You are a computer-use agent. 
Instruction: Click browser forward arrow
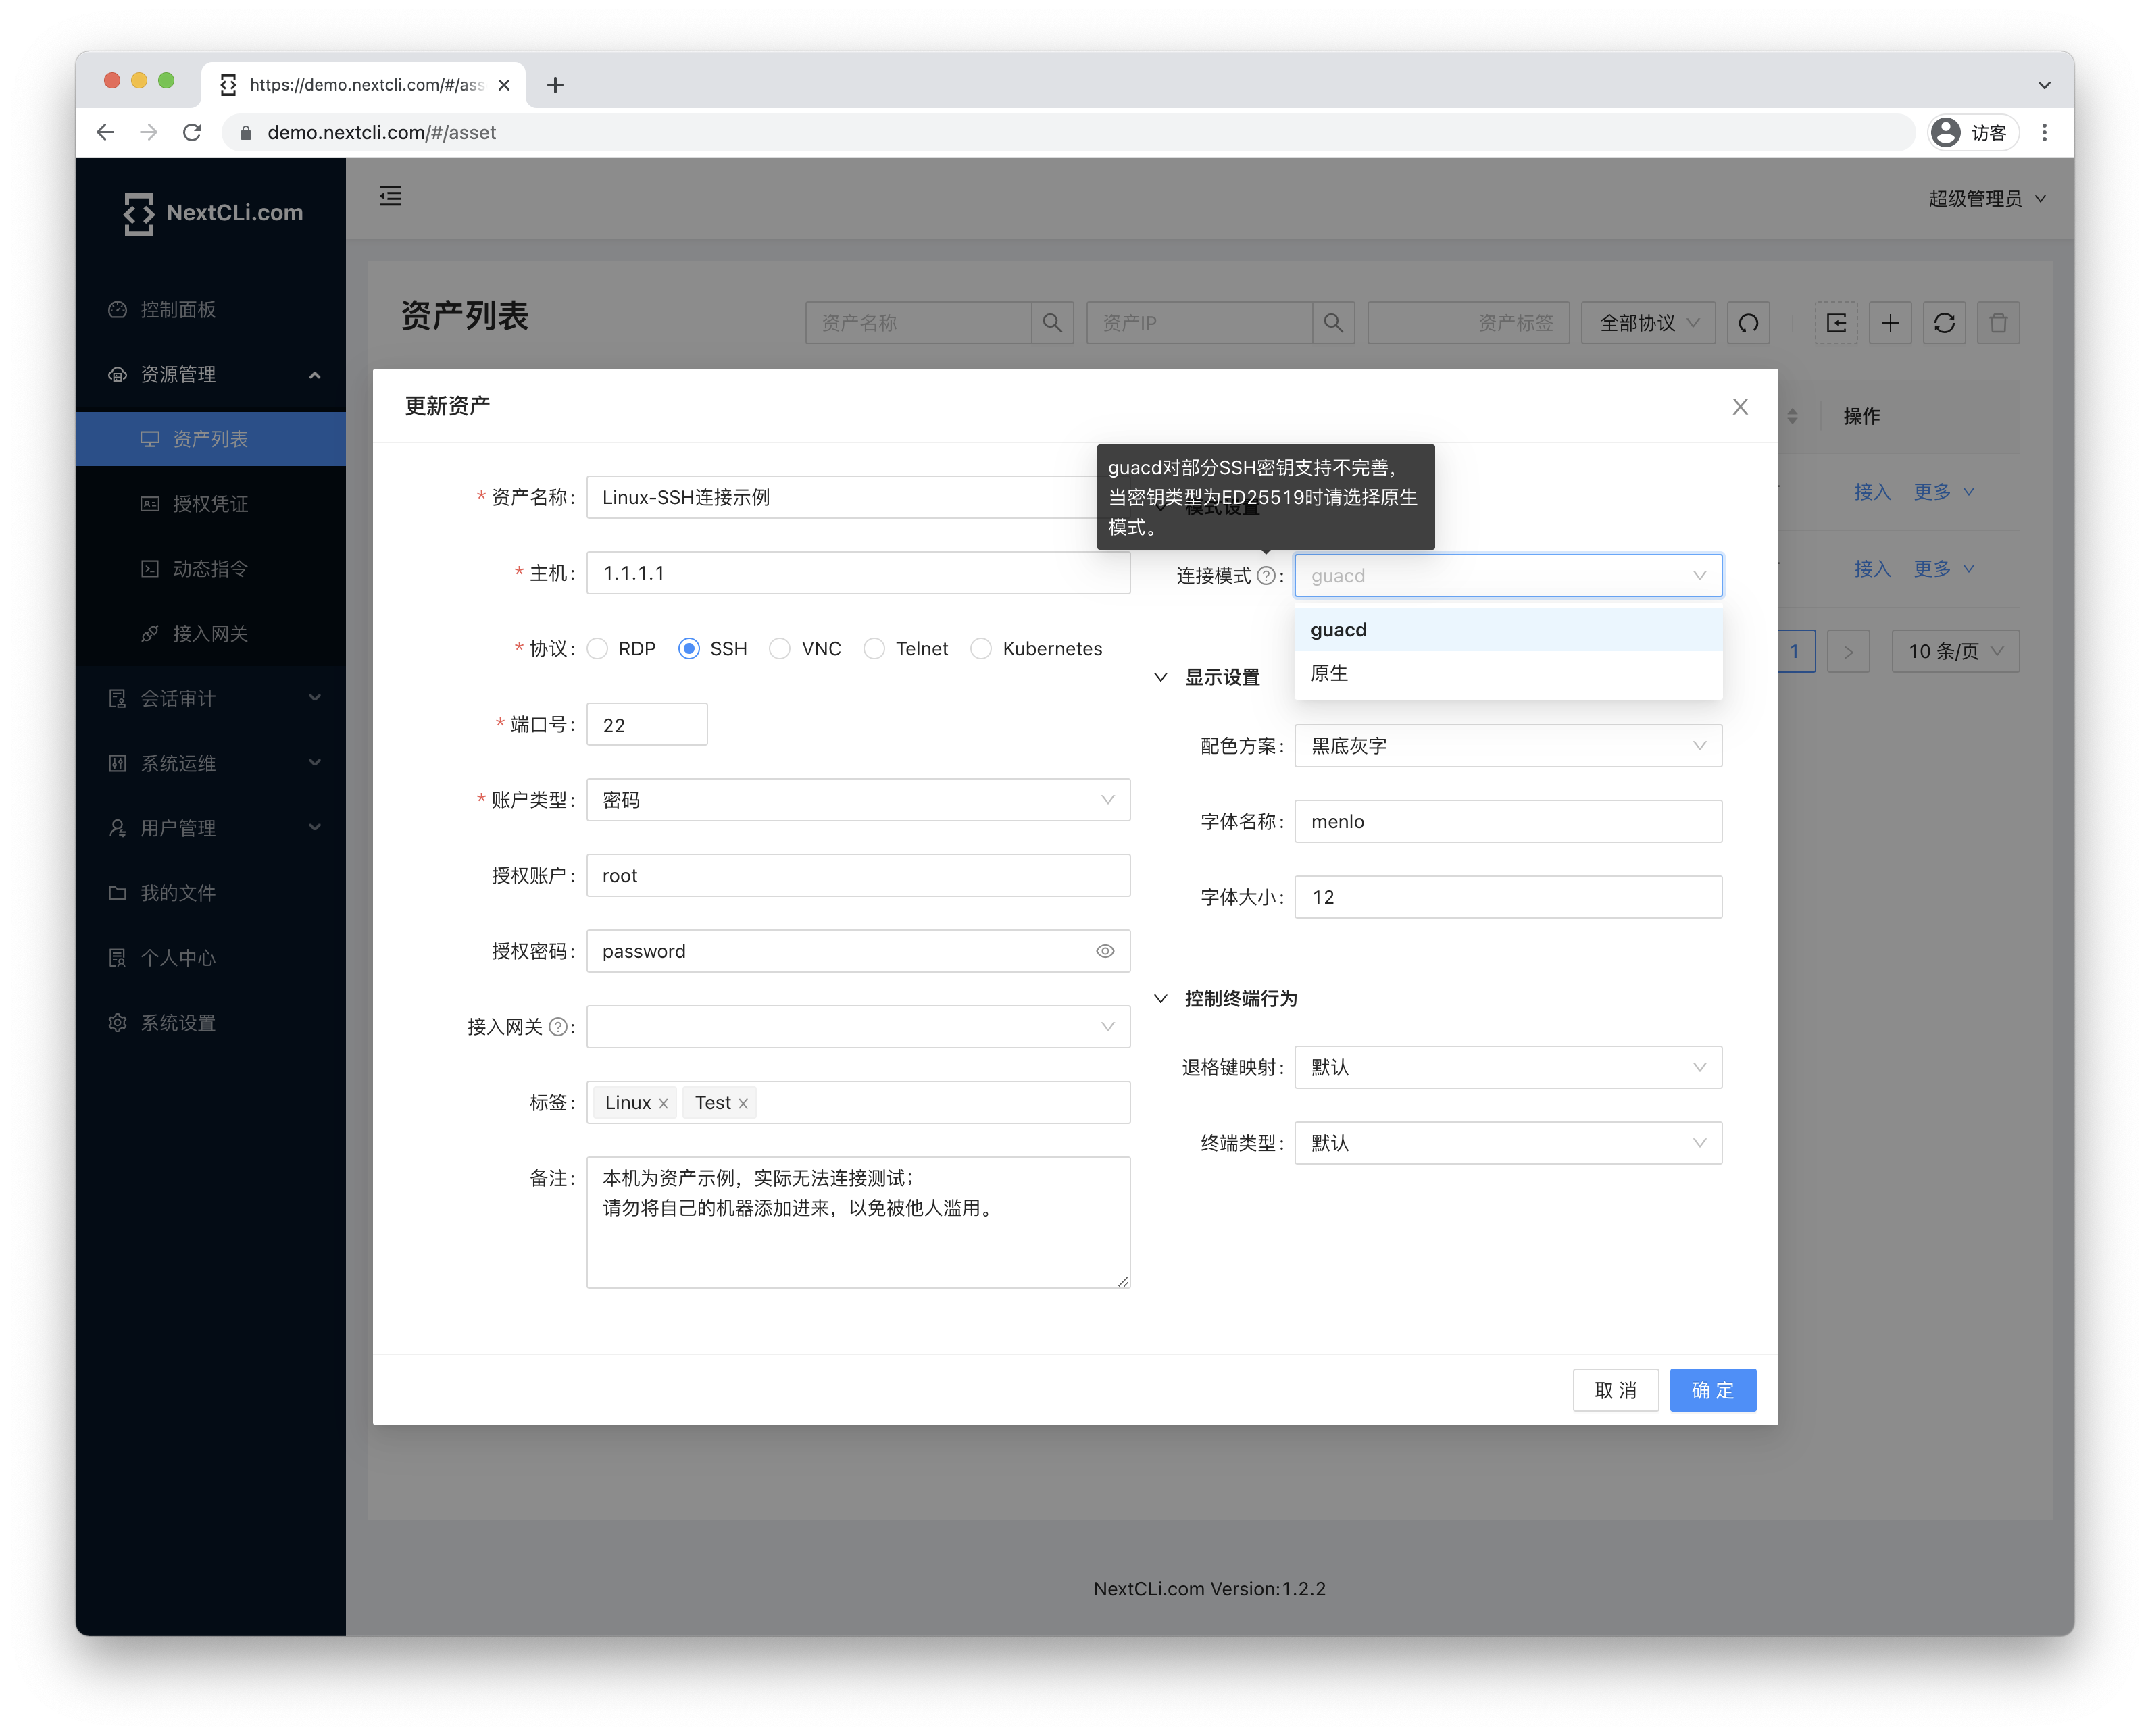pos(148,132)
